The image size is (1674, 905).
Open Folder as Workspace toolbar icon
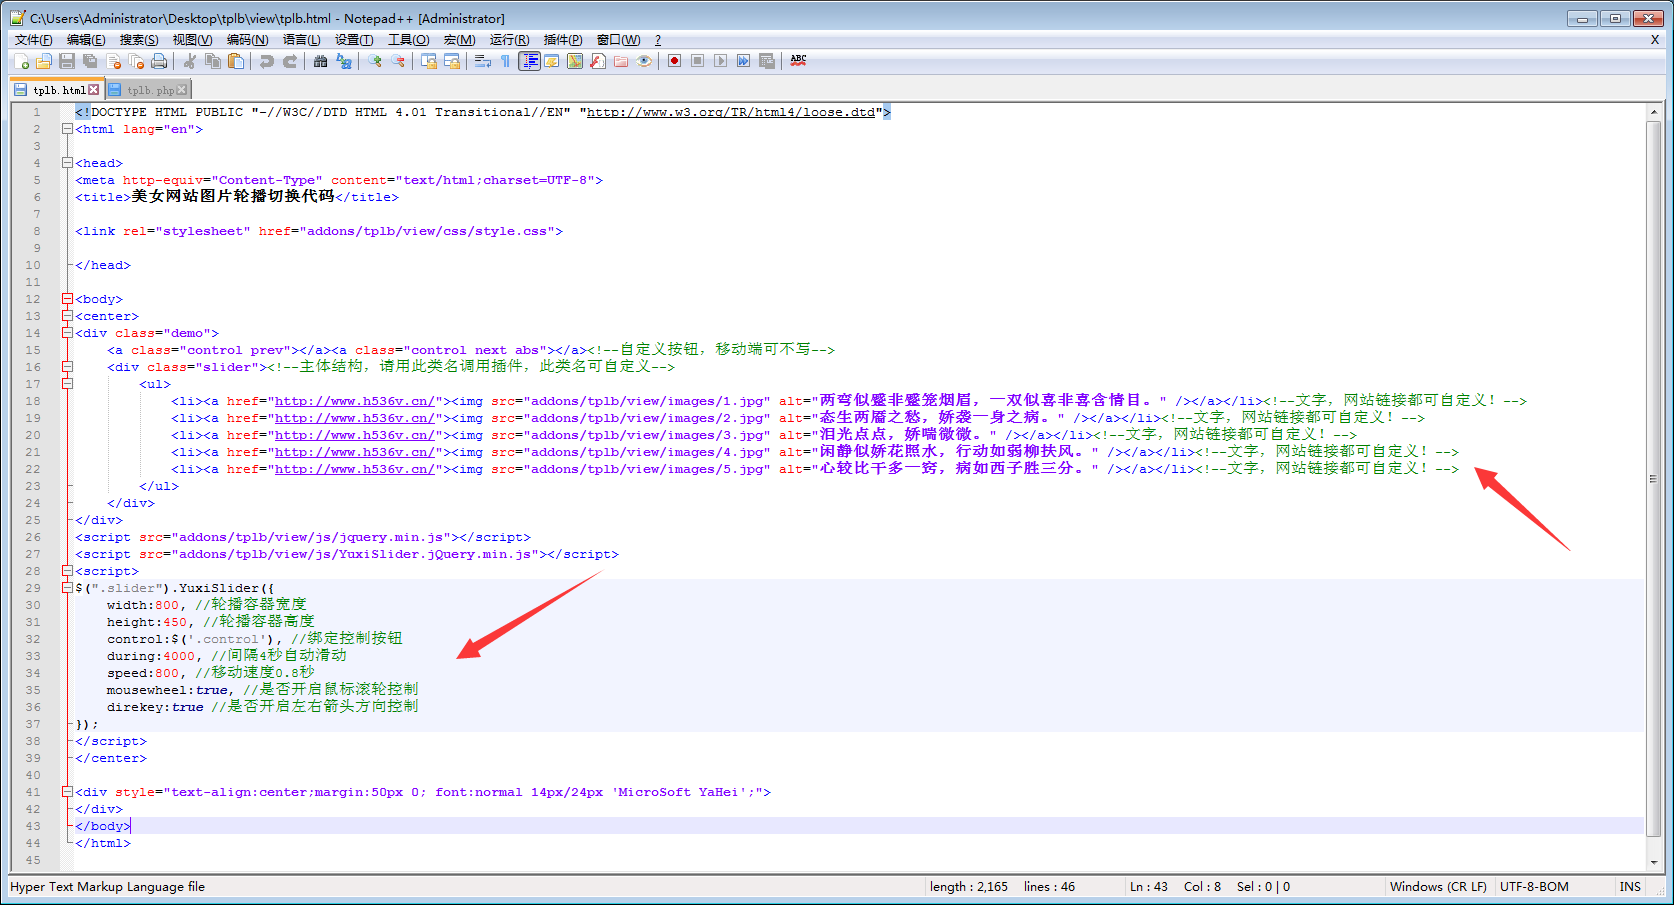[x=621, y=61]
